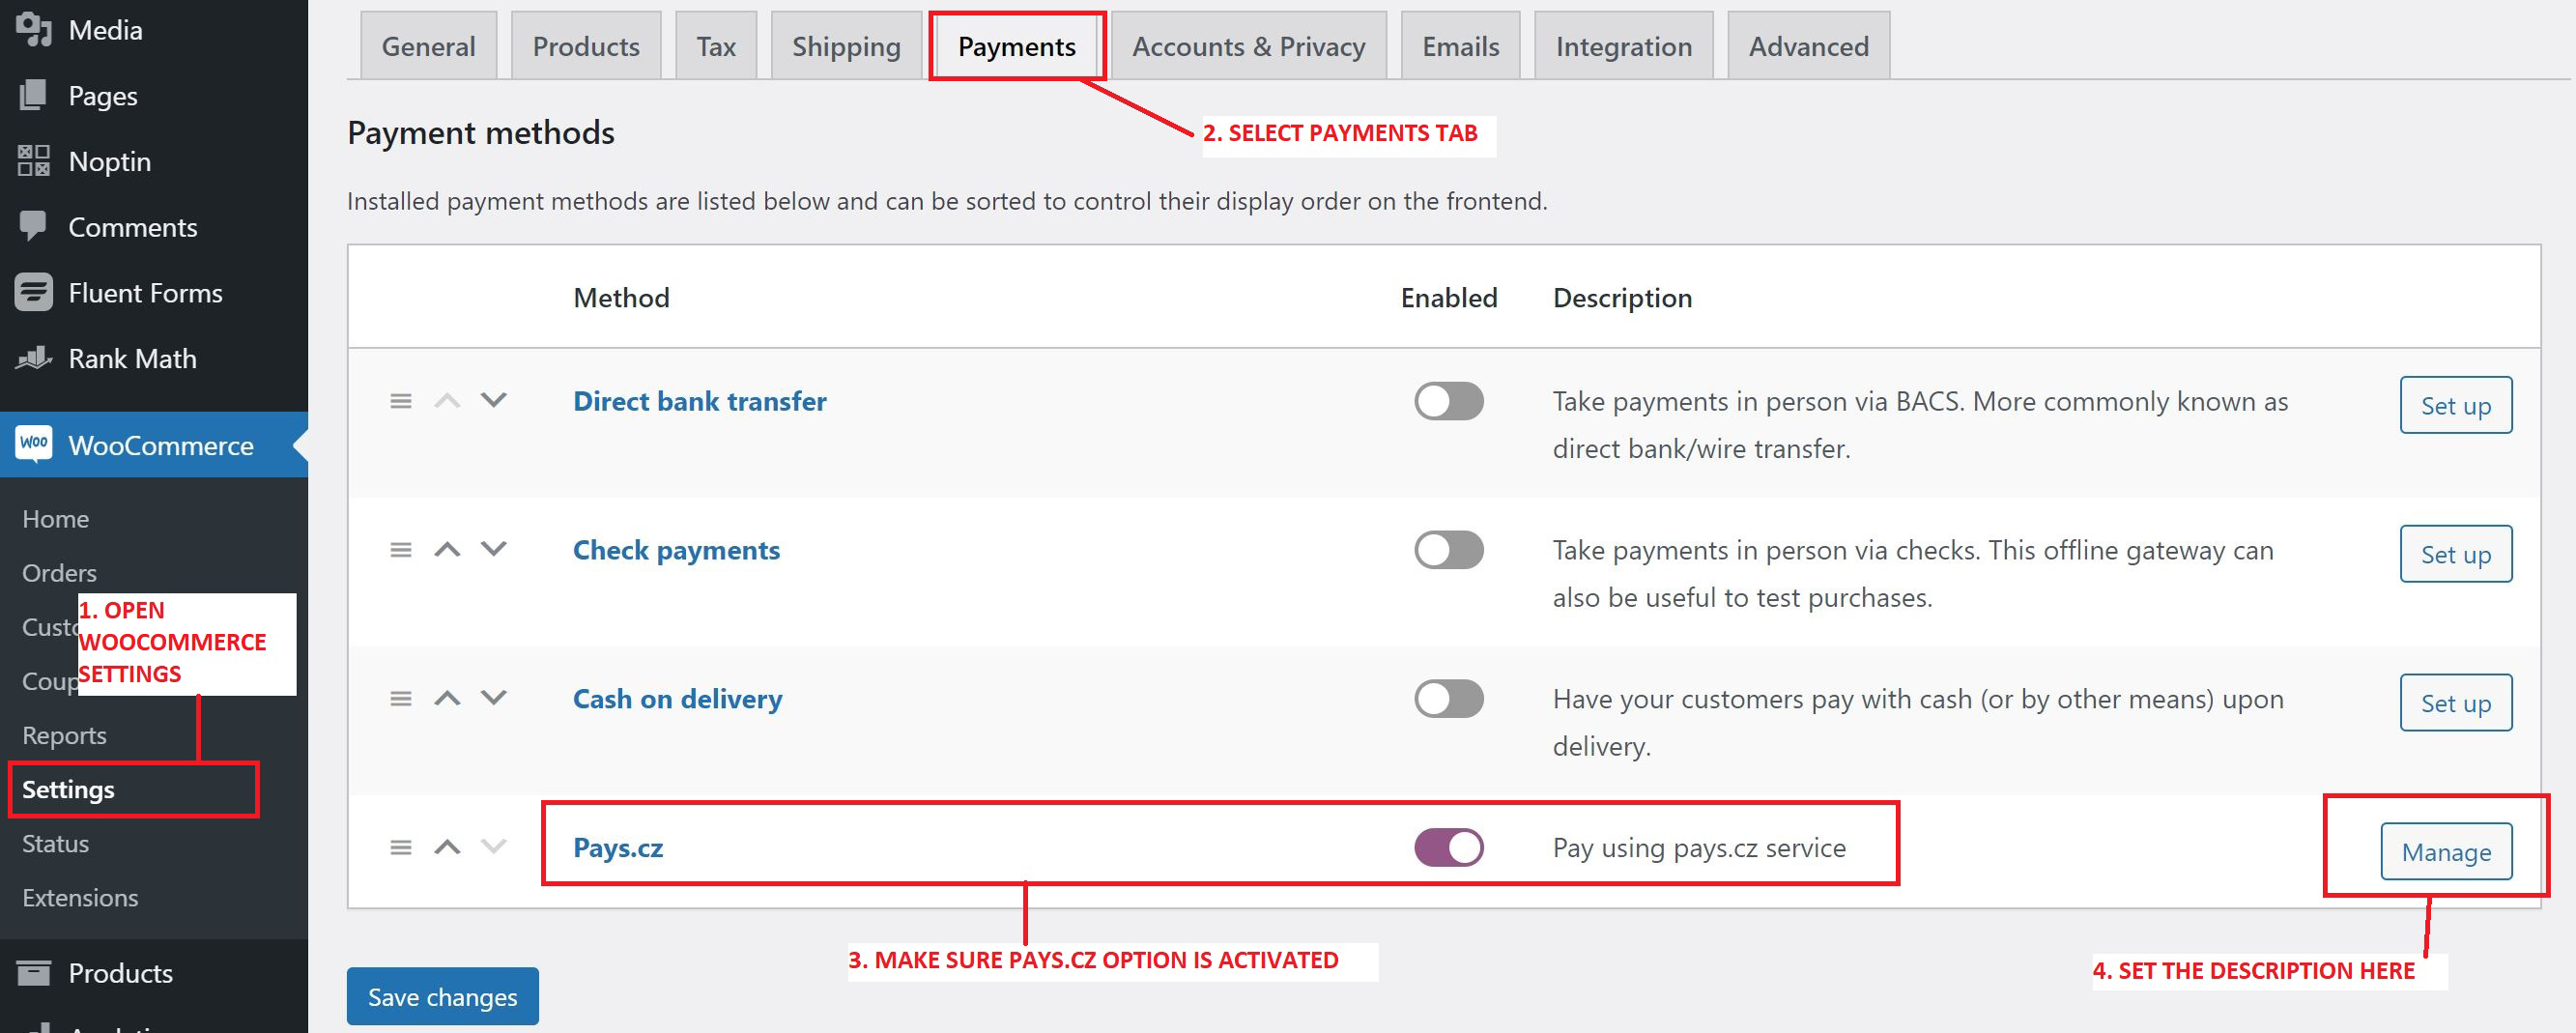This screenshot has height=1033, width=2576.
Task: Open the Direct bank transfer link
Action: pyautogui.click(x=700, y=401)
